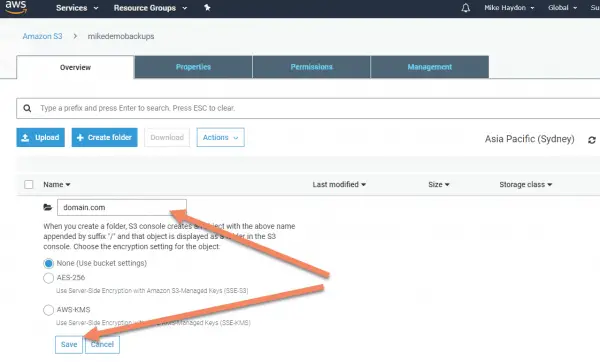Select AWS-KMS encryption option
Viewport: 600px width, 362px height.
point(48,310)
